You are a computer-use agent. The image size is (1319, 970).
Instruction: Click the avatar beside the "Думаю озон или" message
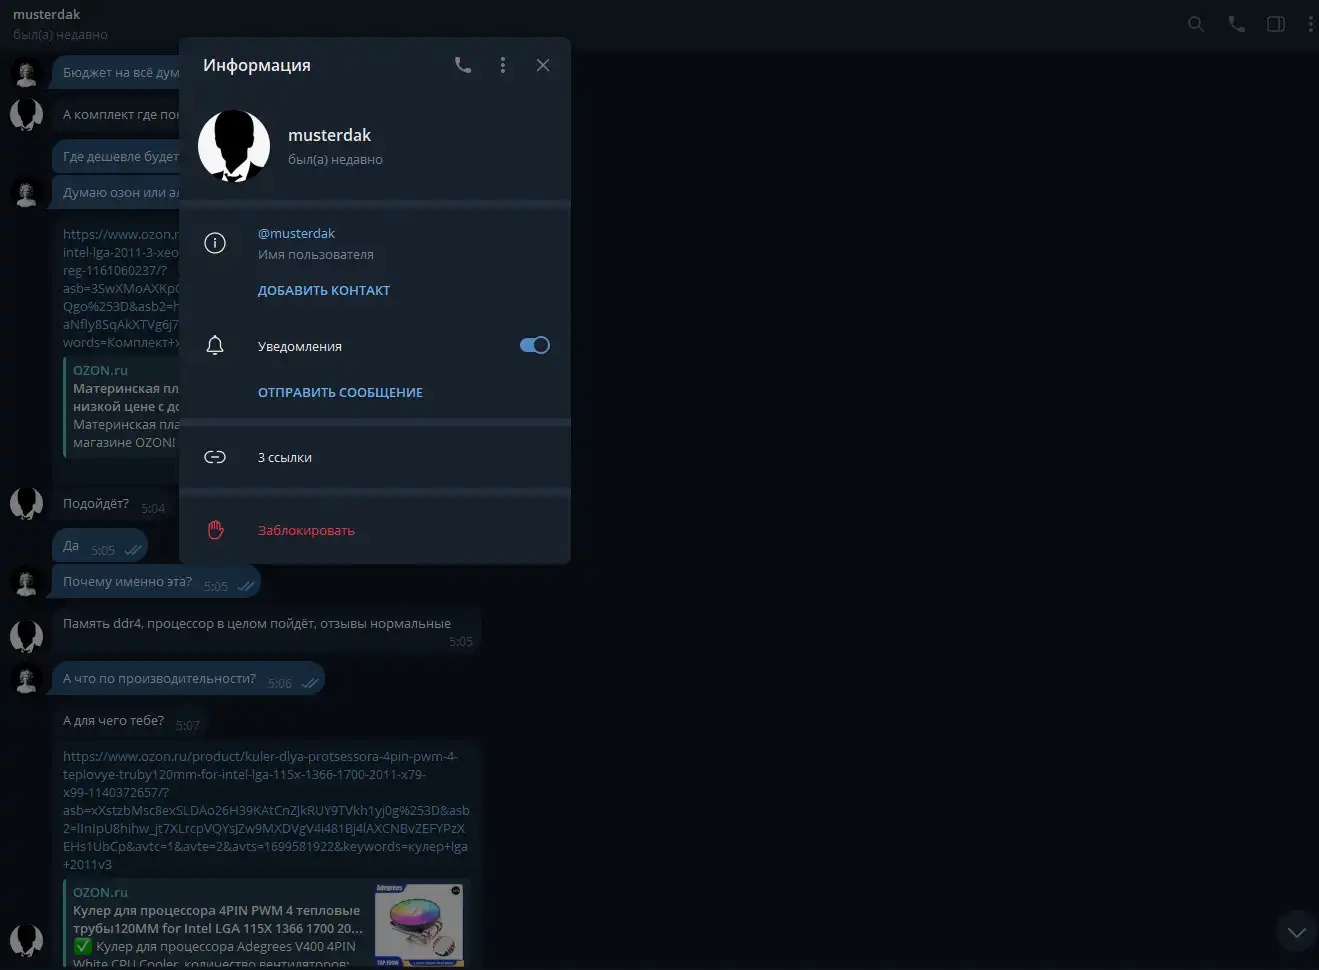tap(26, 193)
